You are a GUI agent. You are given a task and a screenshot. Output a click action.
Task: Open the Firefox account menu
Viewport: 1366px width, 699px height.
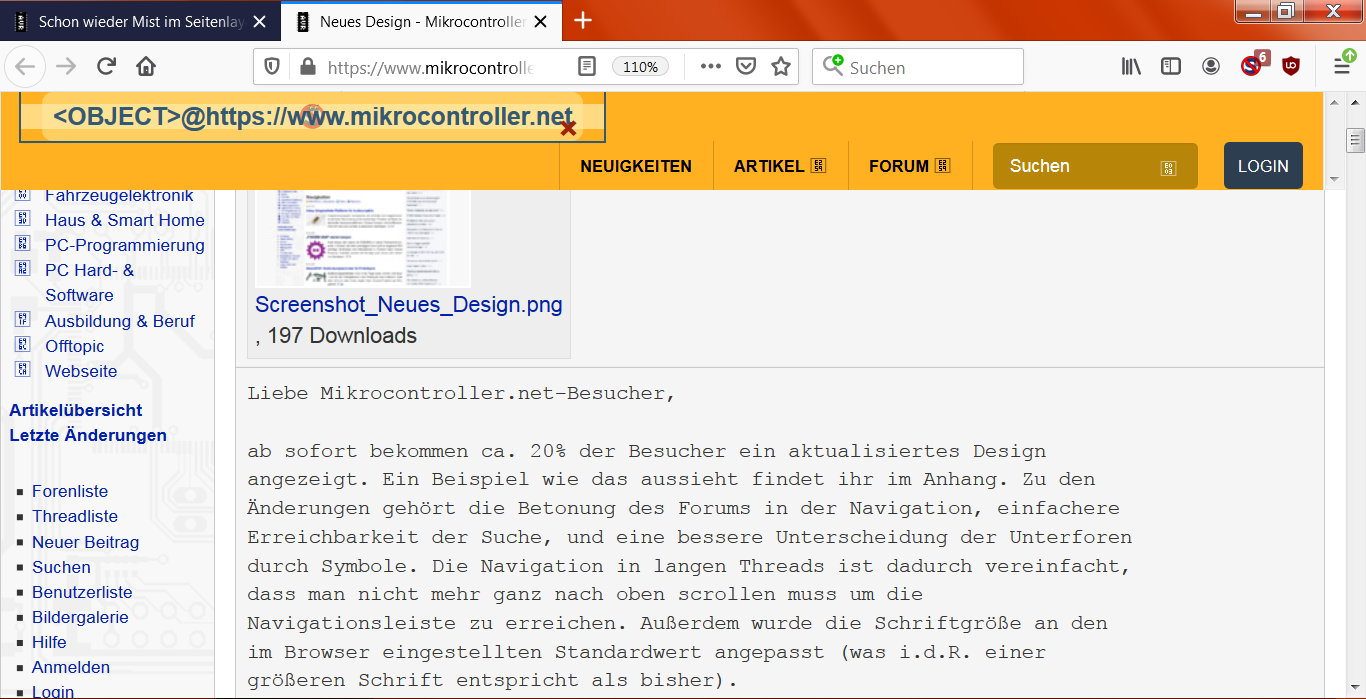[x=1211, y=67]
